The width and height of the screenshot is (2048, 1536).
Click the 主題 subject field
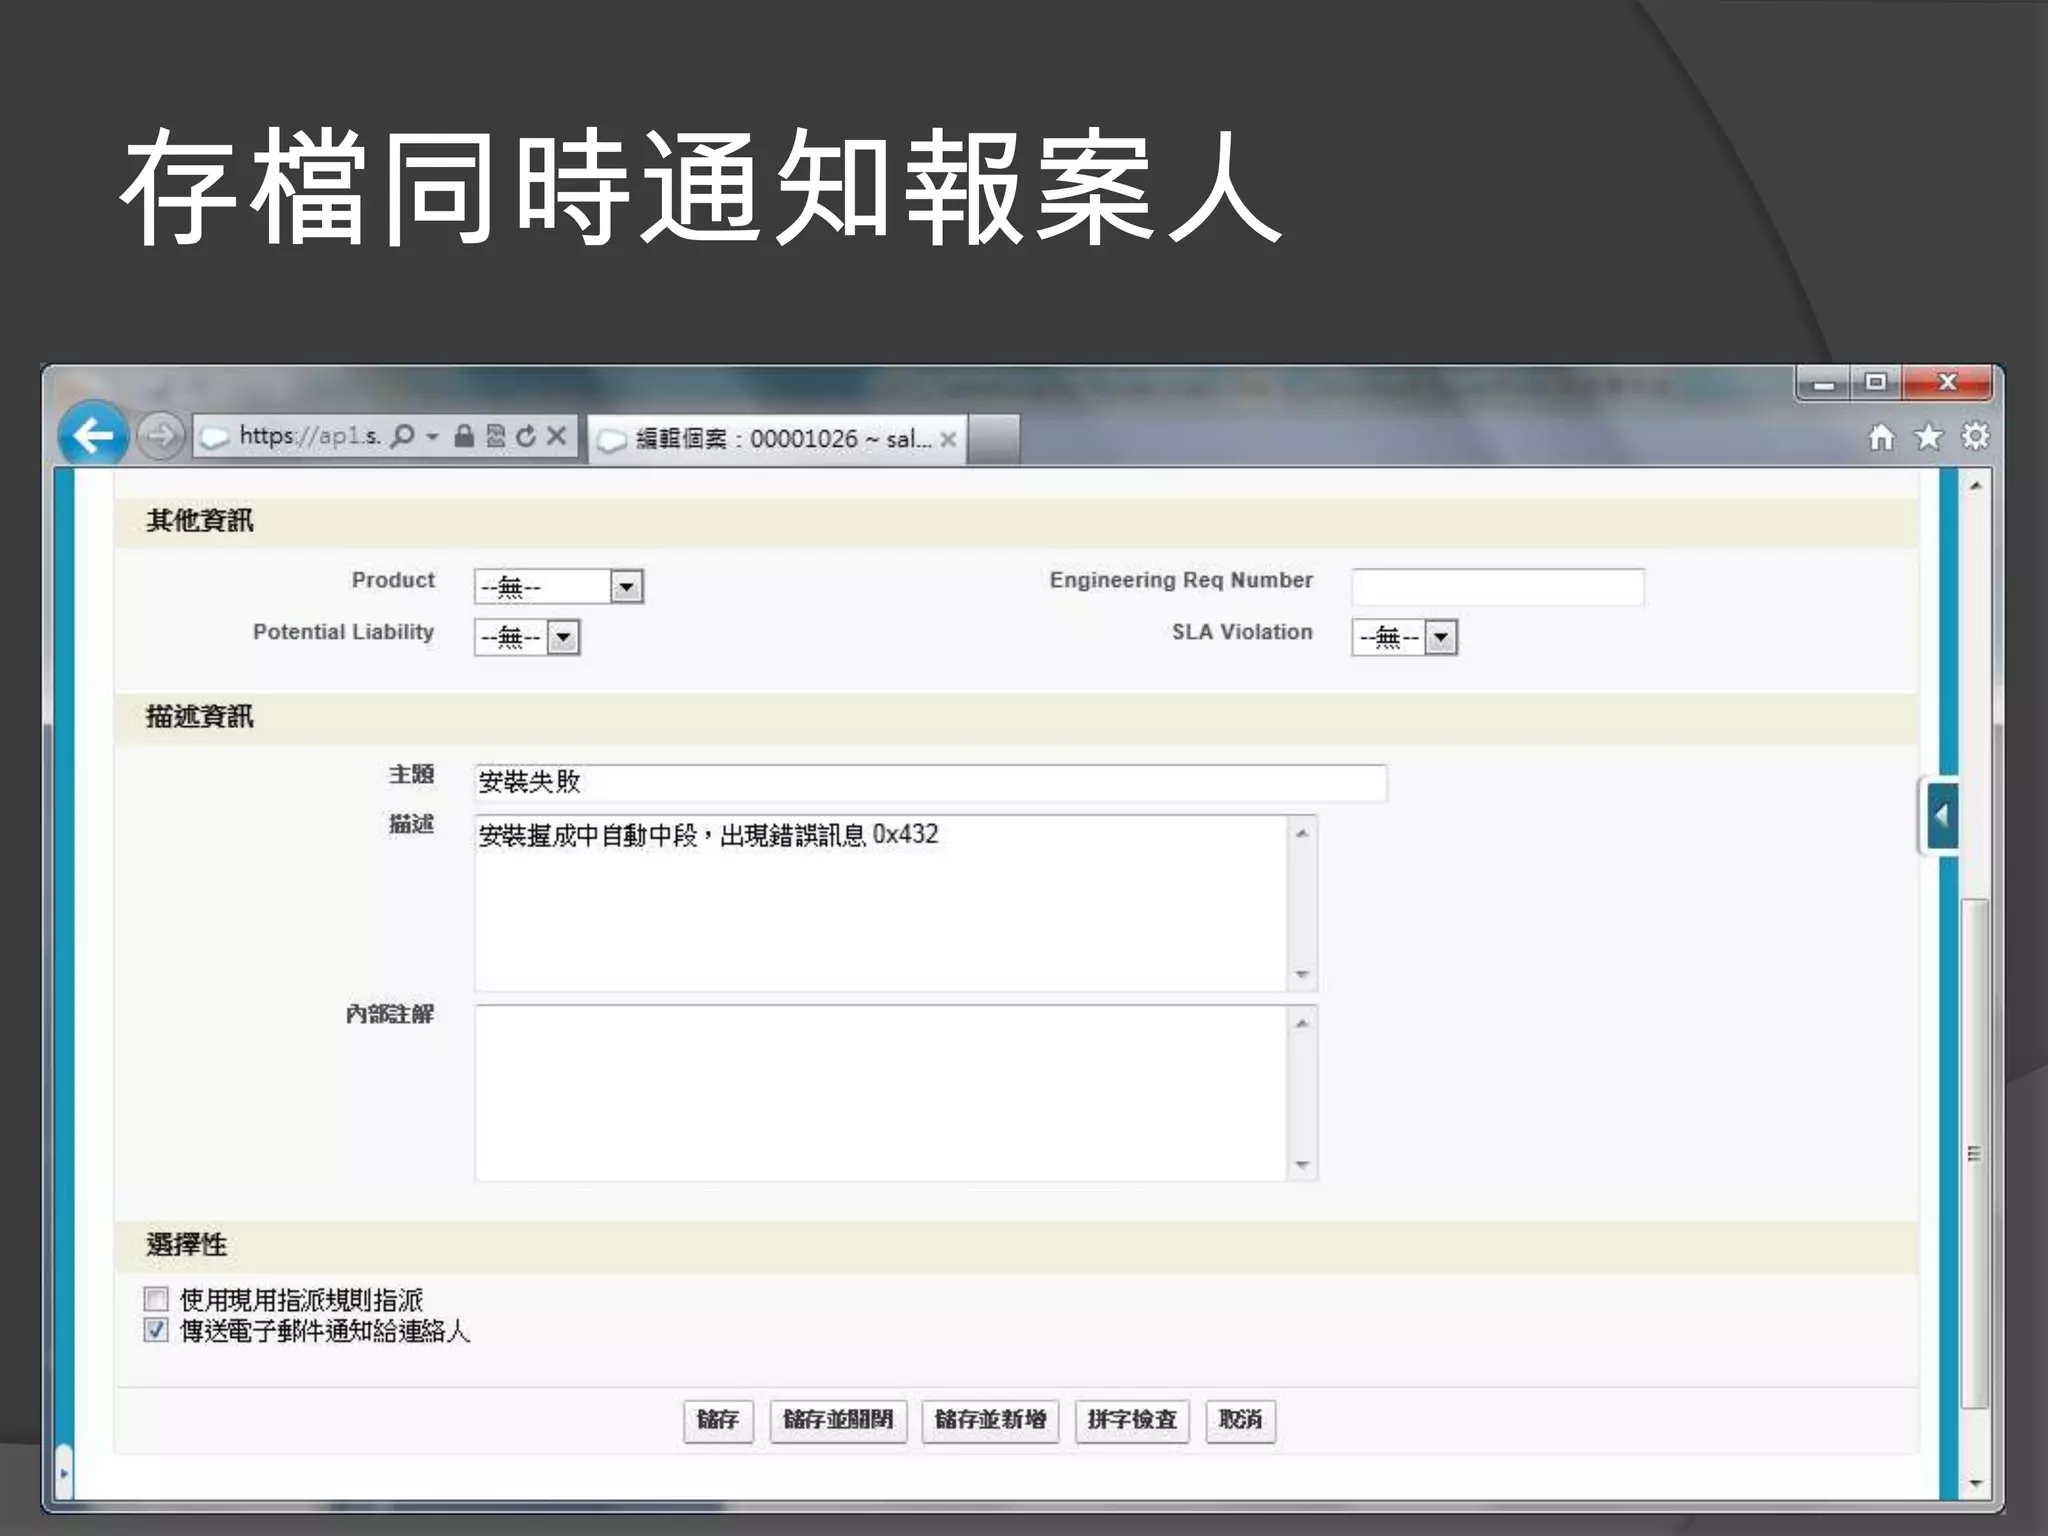[x=930, y=782]
